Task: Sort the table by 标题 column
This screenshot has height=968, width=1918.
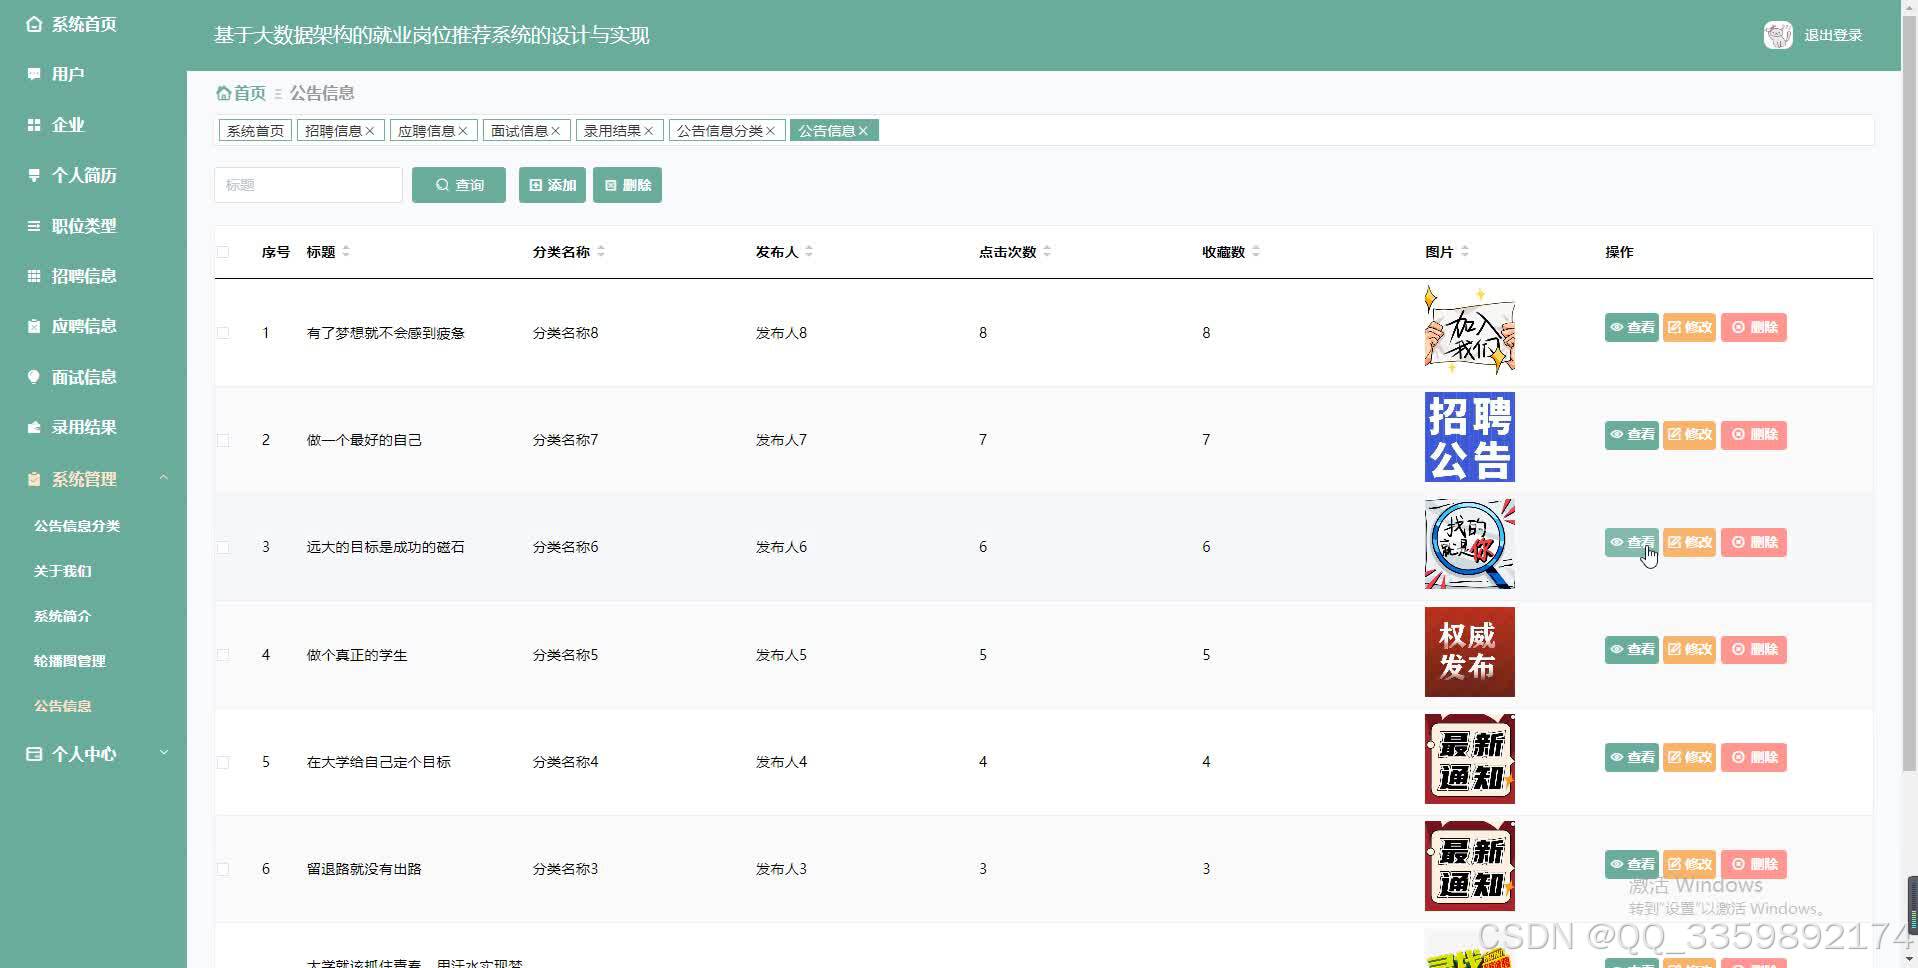Action: pos(346,252)
